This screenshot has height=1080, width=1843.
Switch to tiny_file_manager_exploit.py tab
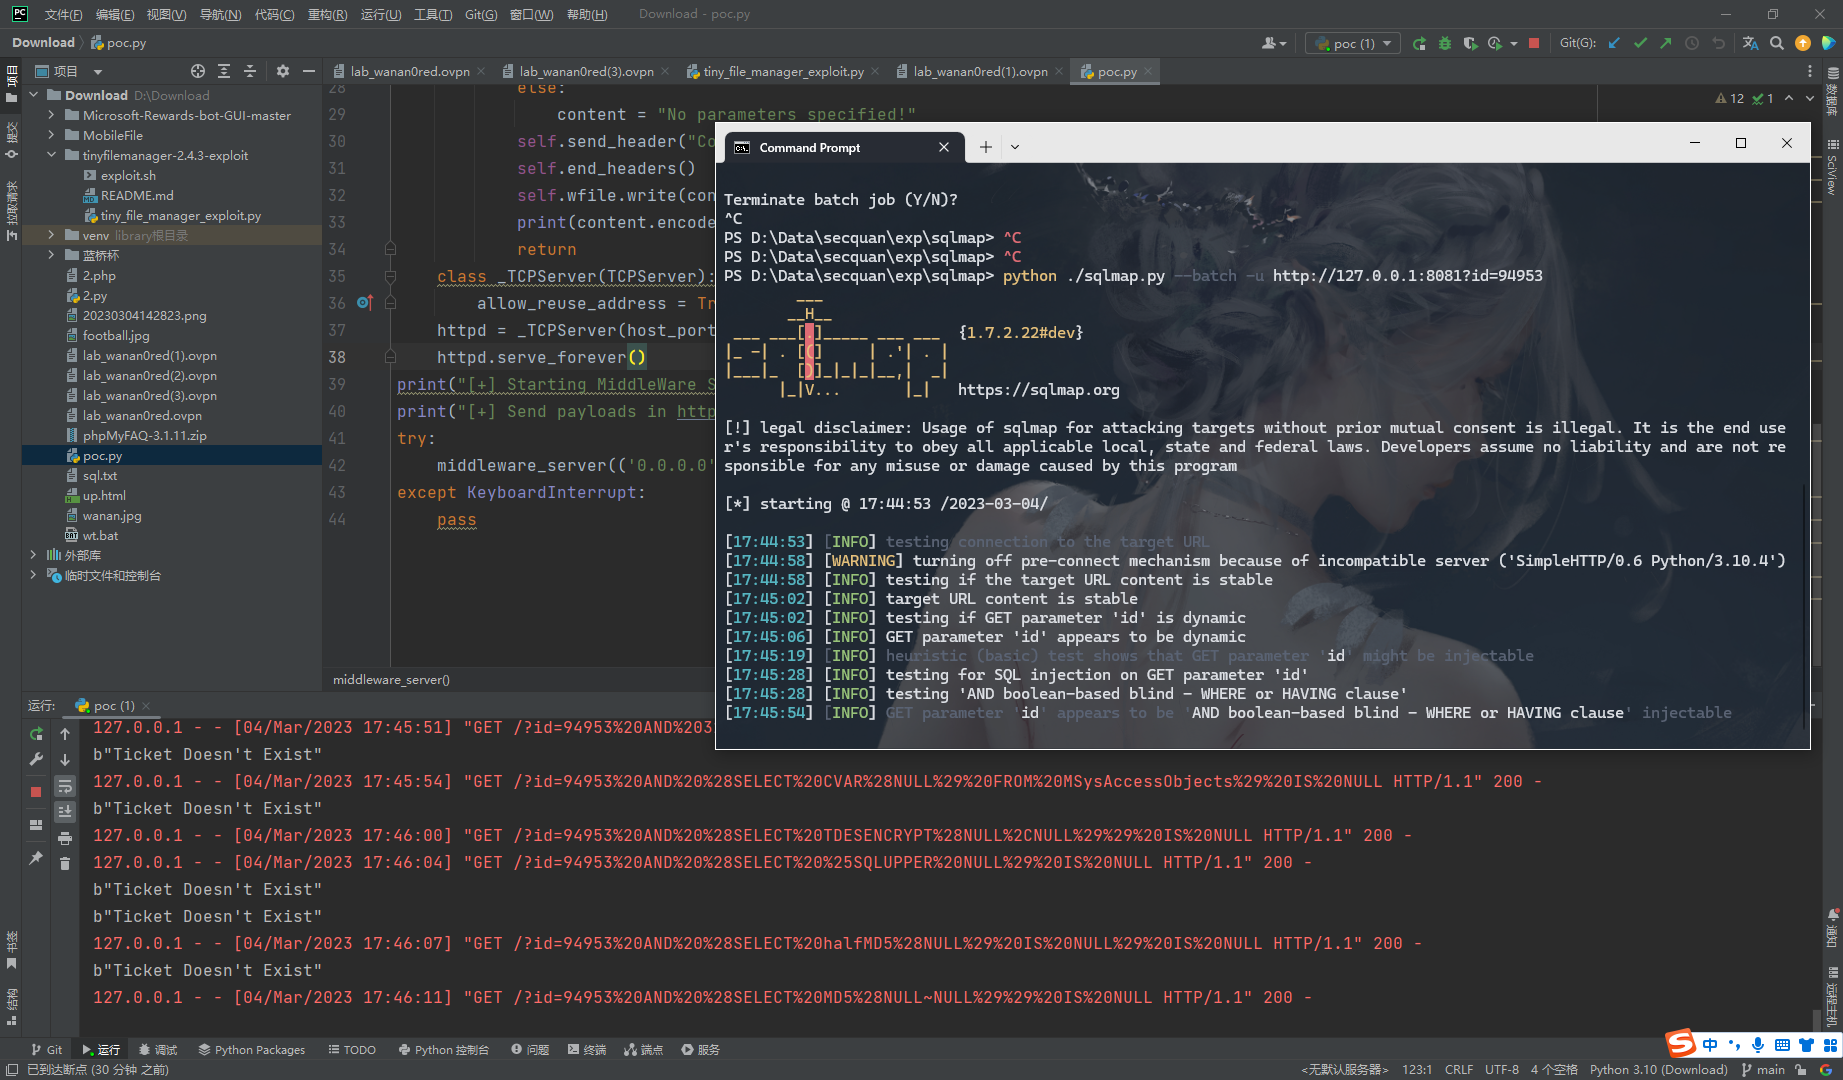tap(783, 72)
